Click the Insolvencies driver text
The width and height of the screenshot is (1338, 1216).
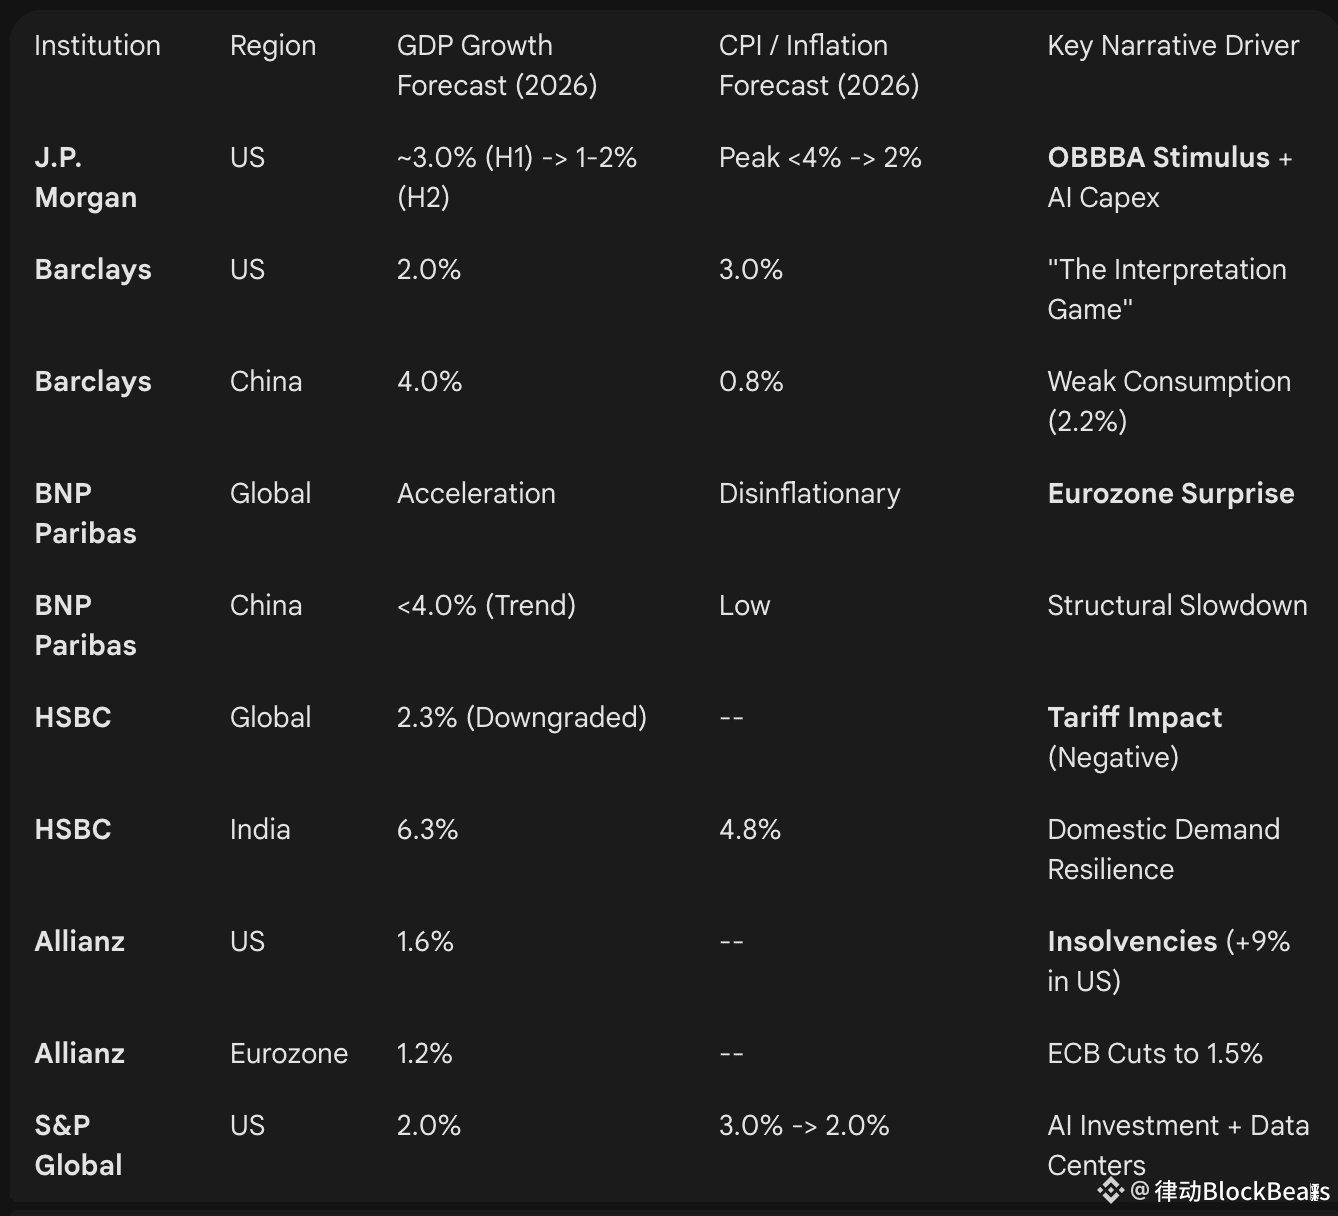(1131, 942)
